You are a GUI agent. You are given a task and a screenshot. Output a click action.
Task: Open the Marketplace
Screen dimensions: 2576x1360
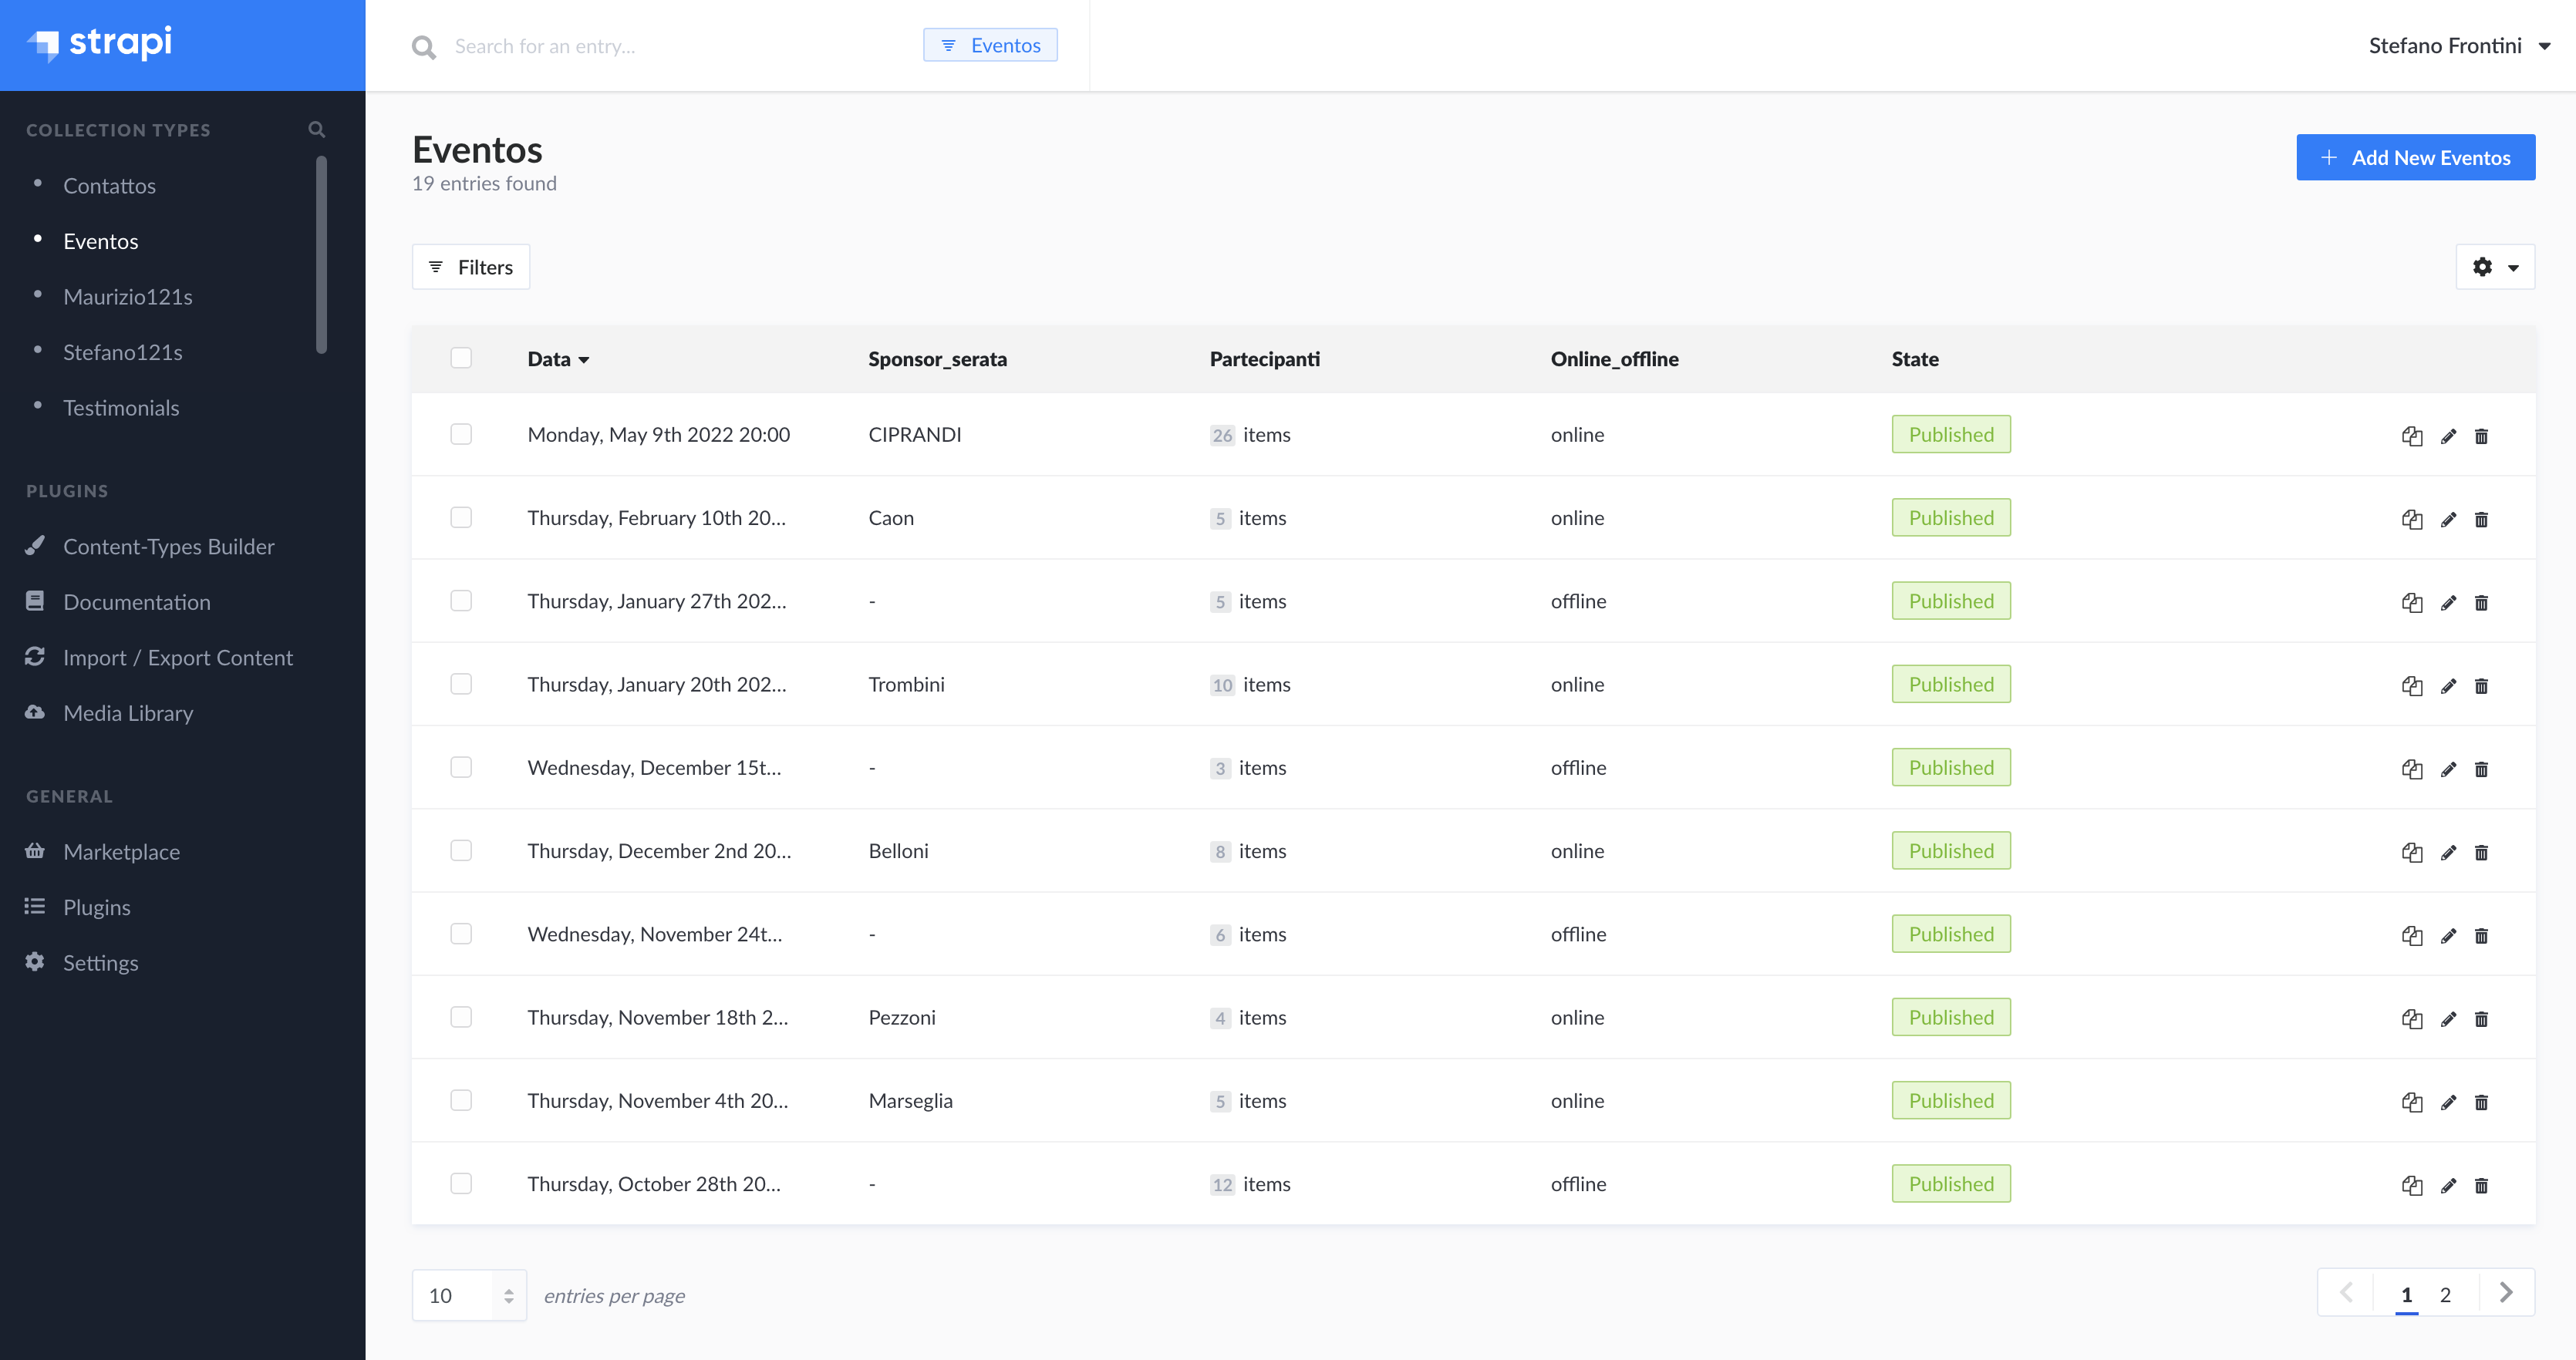point(121,851)
